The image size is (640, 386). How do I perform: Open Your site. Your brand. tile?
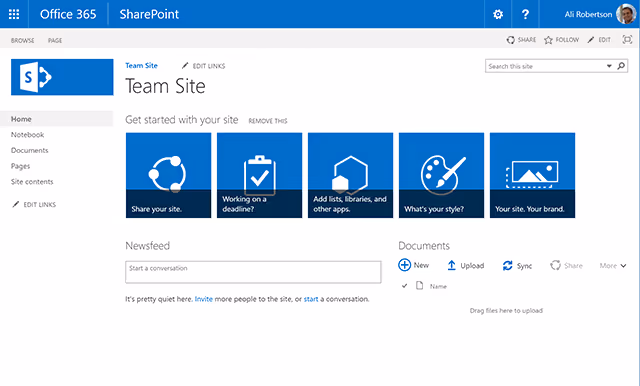[532, 175]
